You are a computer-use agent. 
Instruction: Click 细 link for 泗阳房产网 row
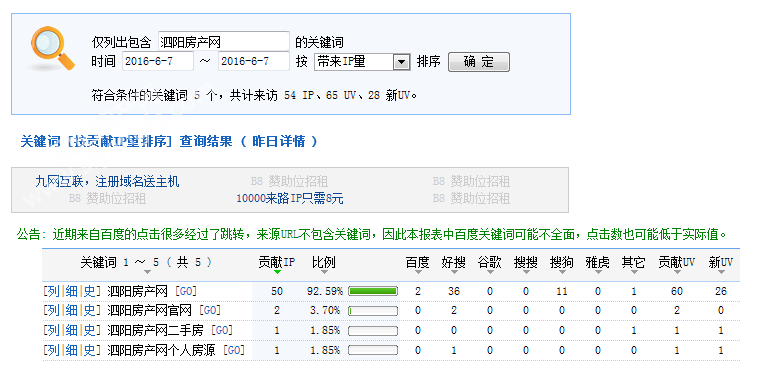point(71,291)
